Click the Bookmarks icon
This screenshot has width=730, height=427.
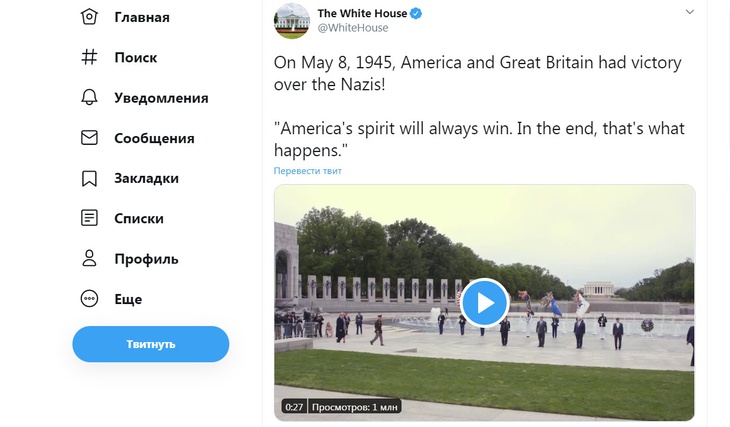(90, 178)
